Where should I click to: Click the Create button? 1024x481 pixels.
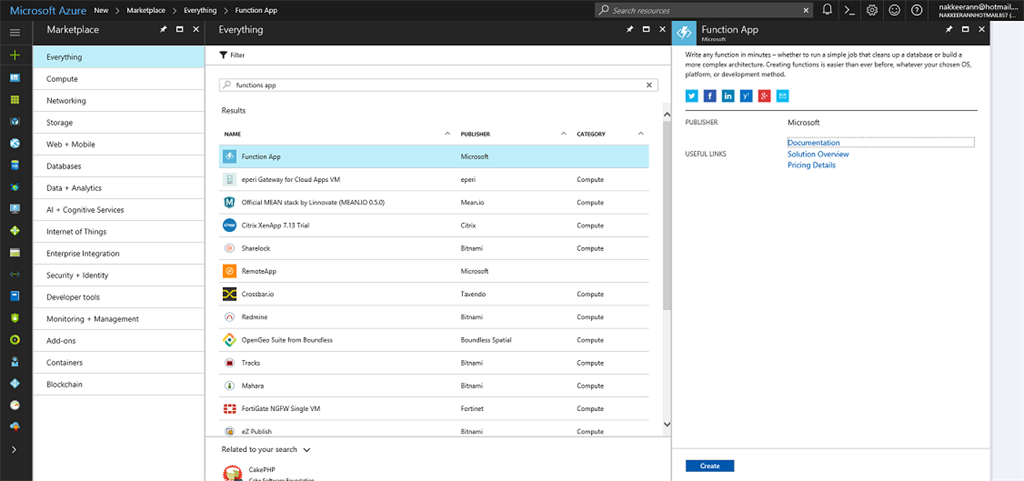[x=709, y=466]
